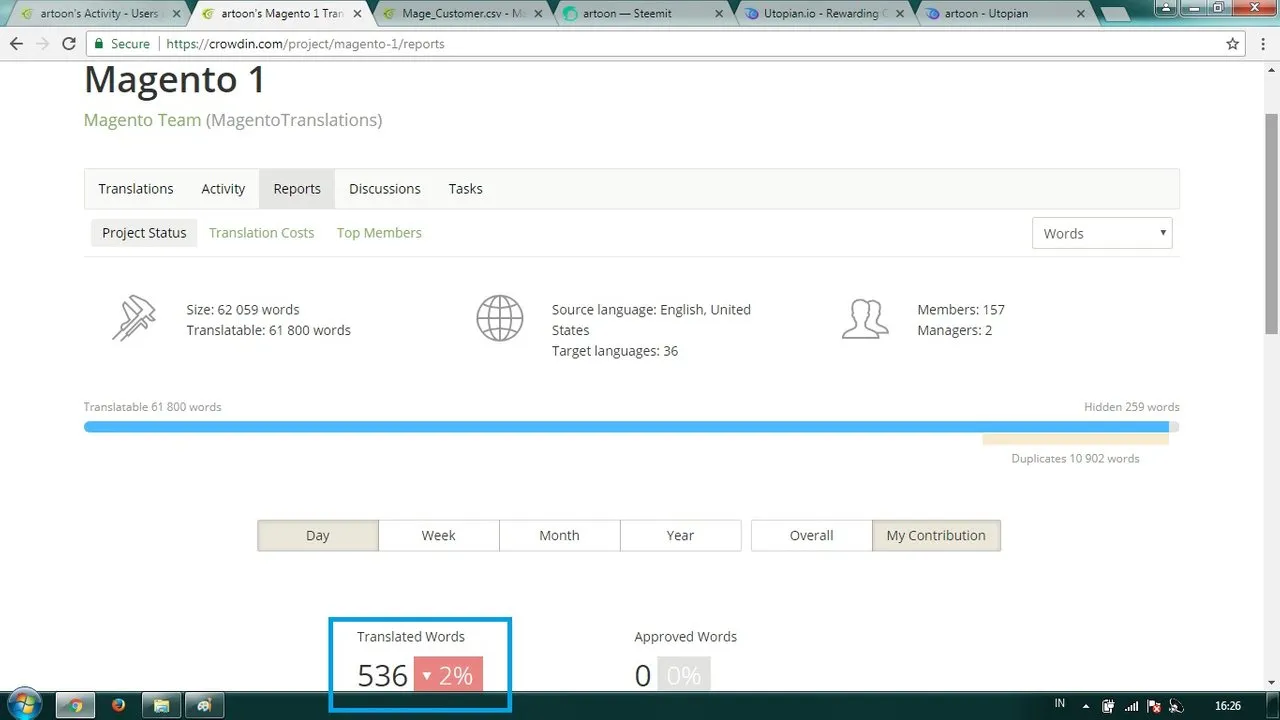
Task: Launch Firefox from the taskbar
Action: tap(119, 705)
